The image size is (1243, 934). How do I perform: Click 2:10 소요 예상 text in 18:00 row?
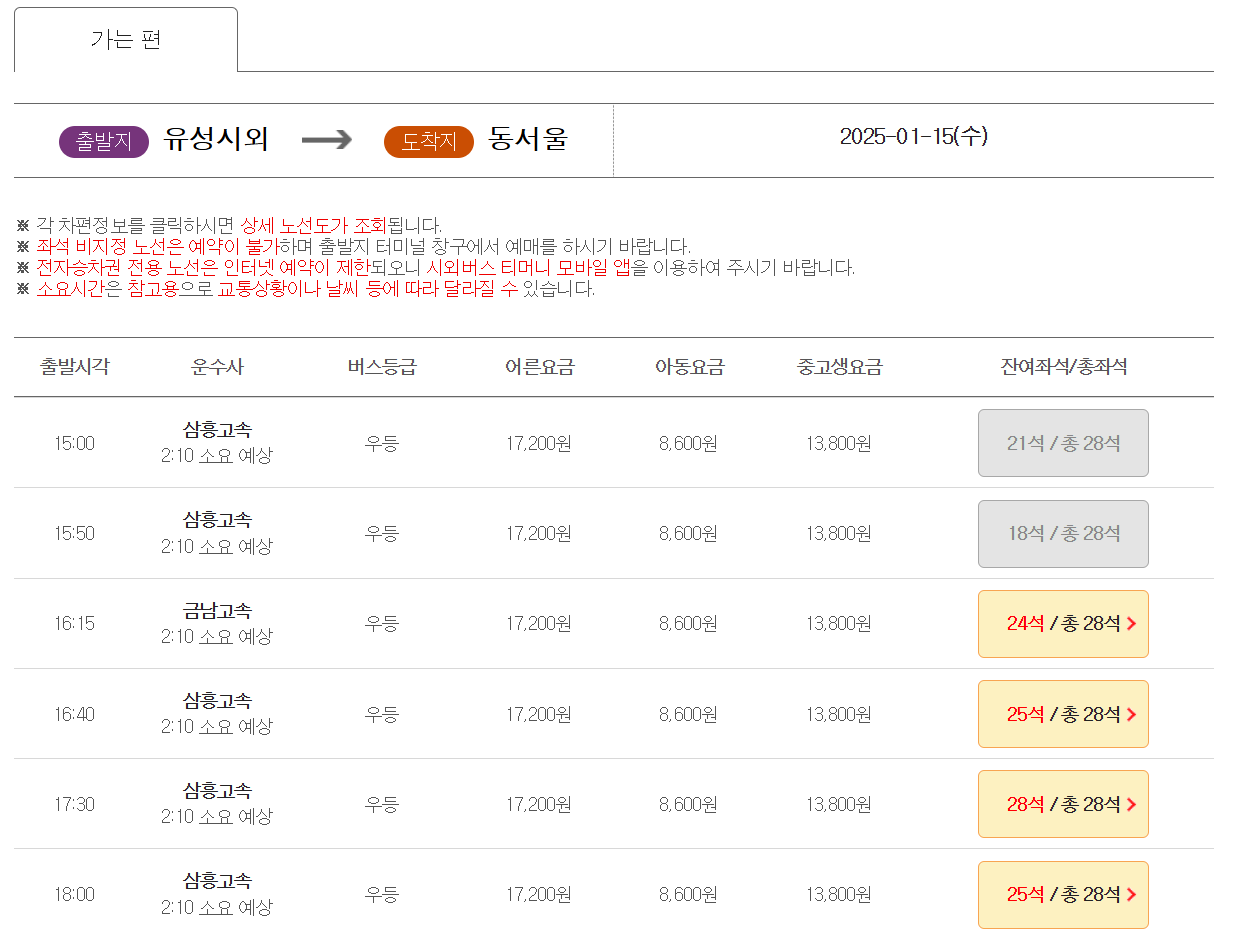pyautogui.click(x=217, y=908)
